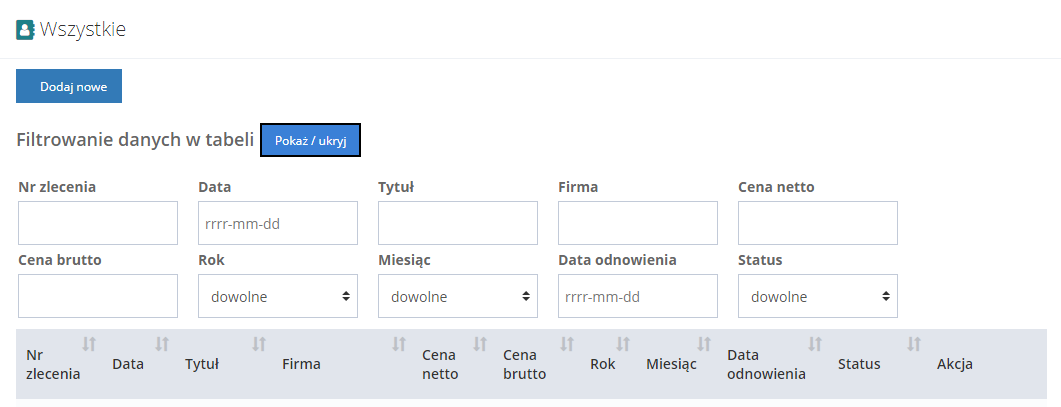Sort by Data odnowienia column icon
The image size is (1061, 407).
(x=815, y=344)
